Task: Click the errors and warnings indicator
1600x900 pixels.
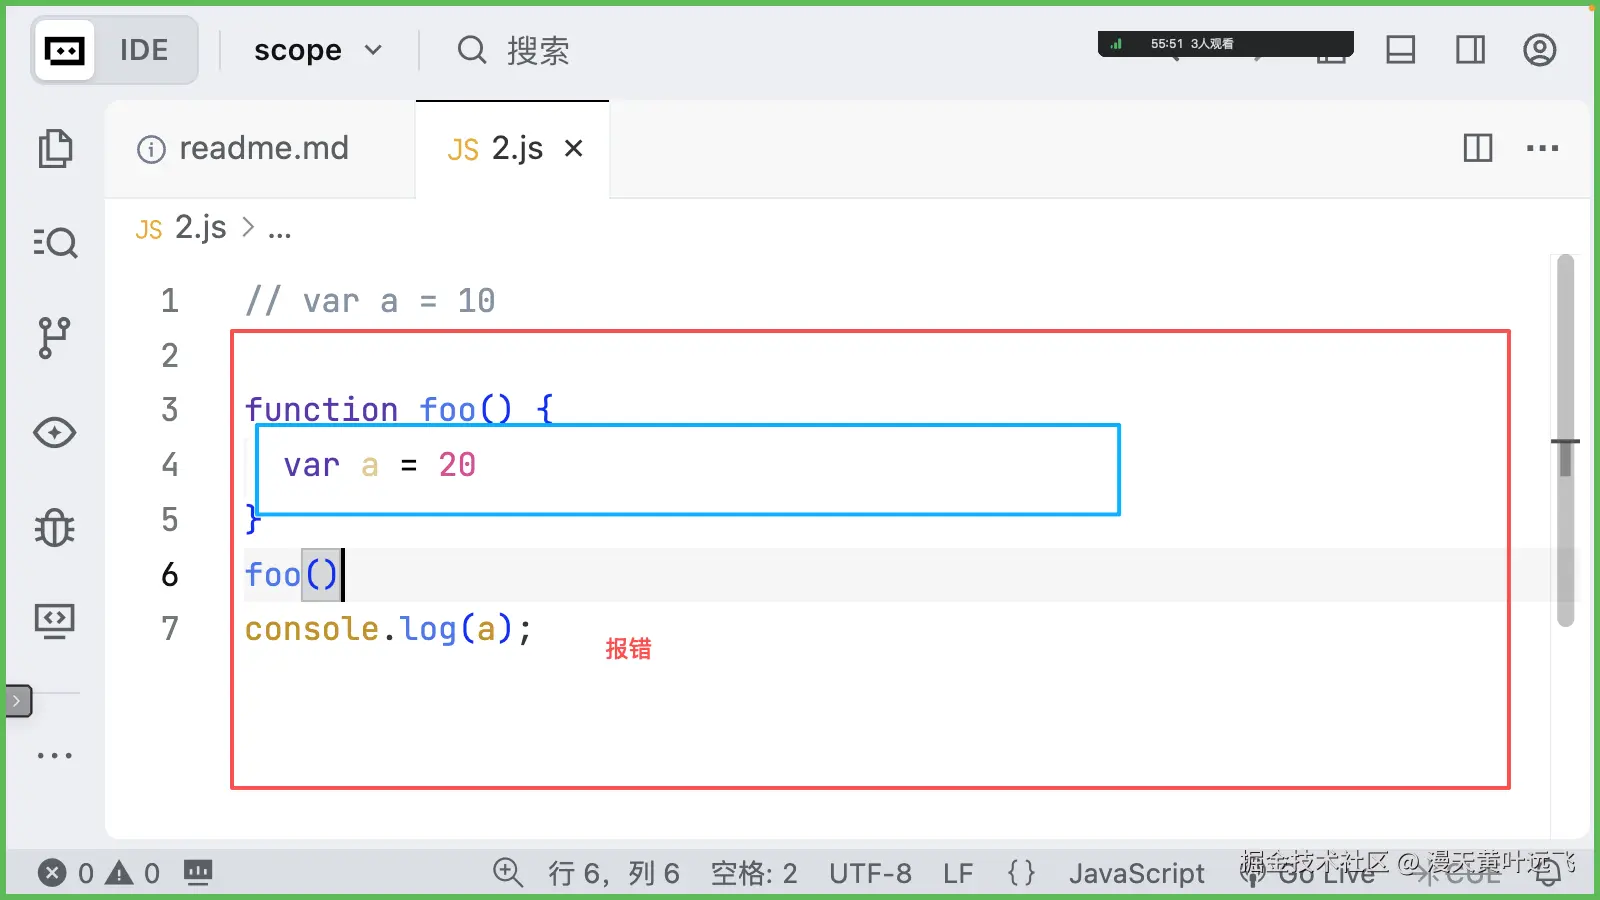Action: click(x=100, y=872)
